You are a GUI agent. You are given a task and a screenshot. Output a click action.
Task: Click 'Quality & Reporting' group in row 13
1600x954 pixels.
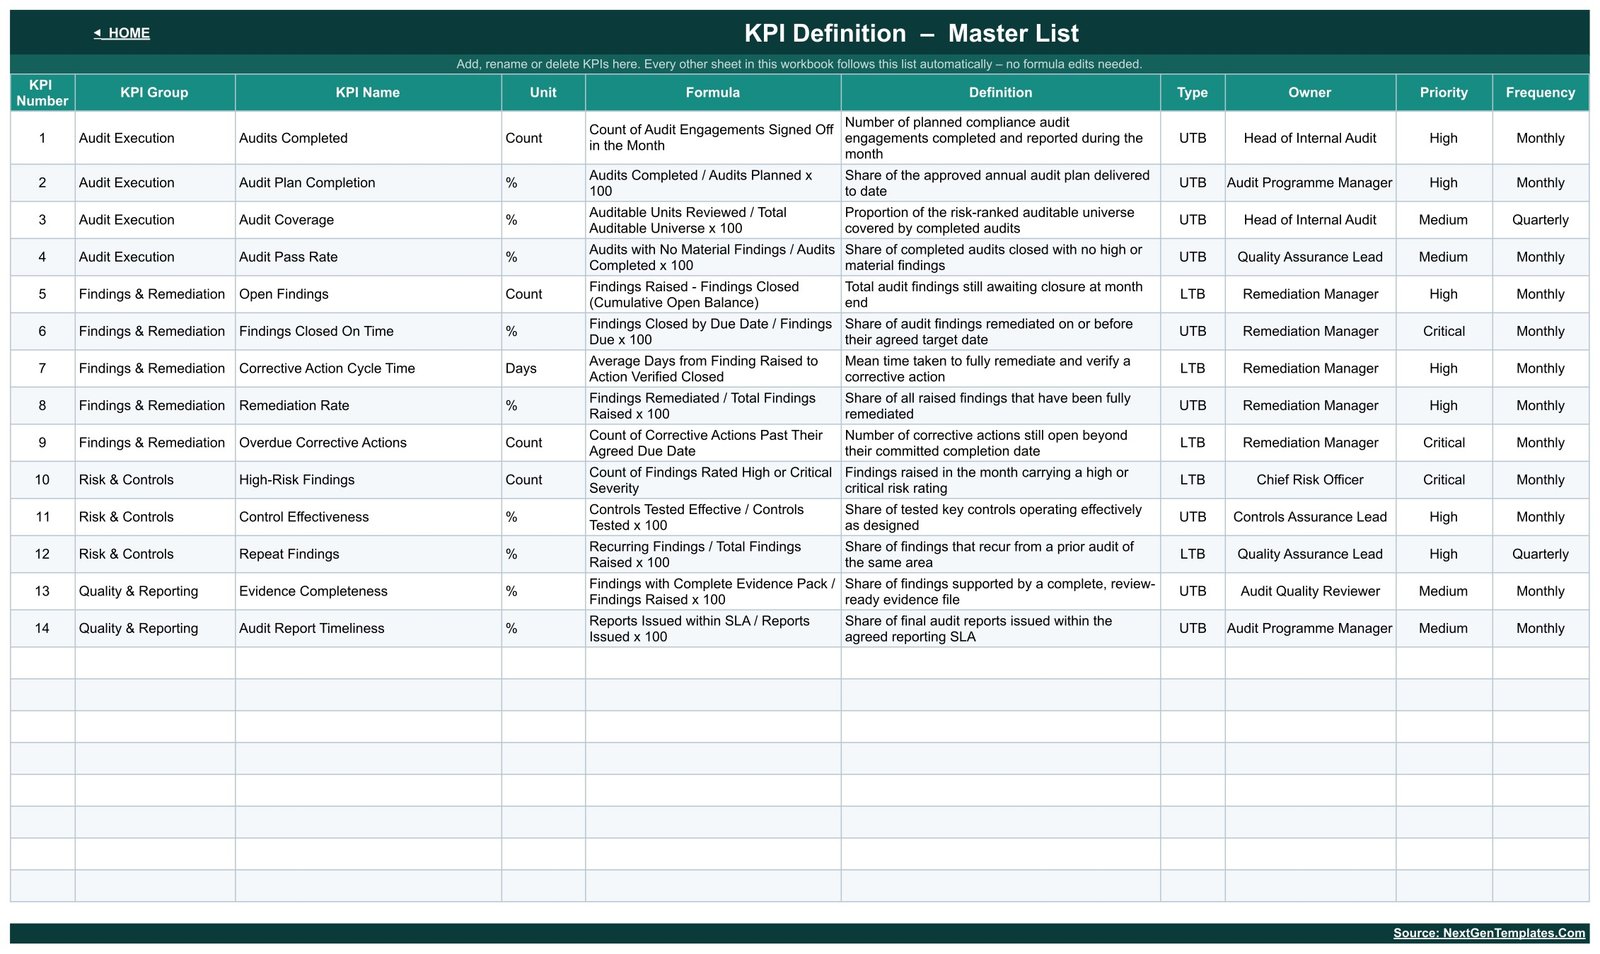pos(155,591)
